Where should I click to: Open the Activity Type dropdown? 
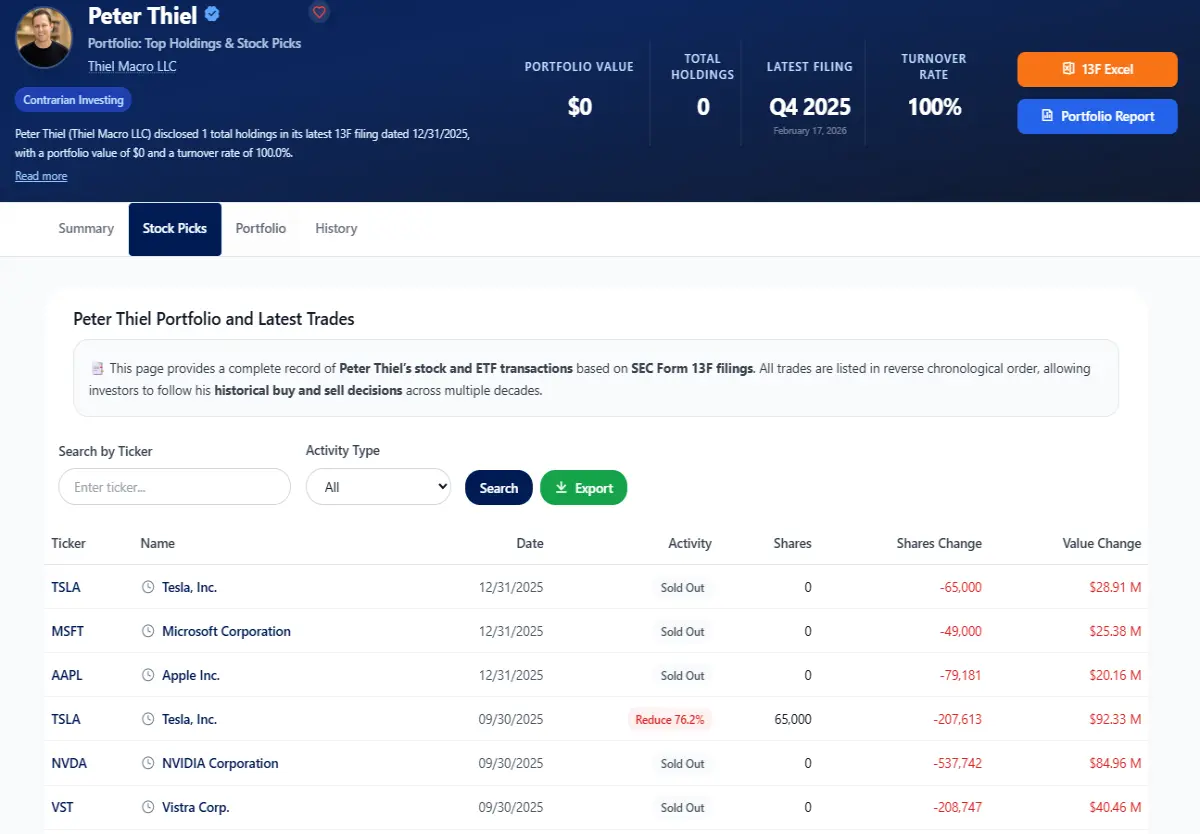coord(378,487)
